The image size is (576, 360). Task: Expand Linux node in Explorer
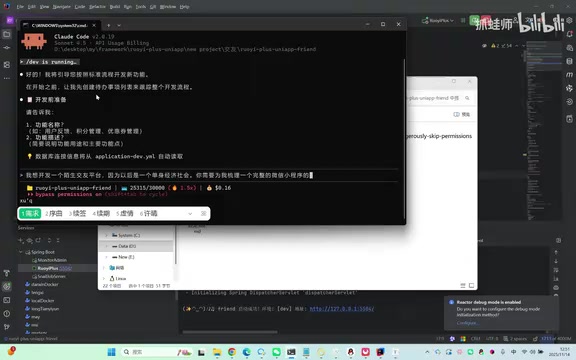(104, 278)
